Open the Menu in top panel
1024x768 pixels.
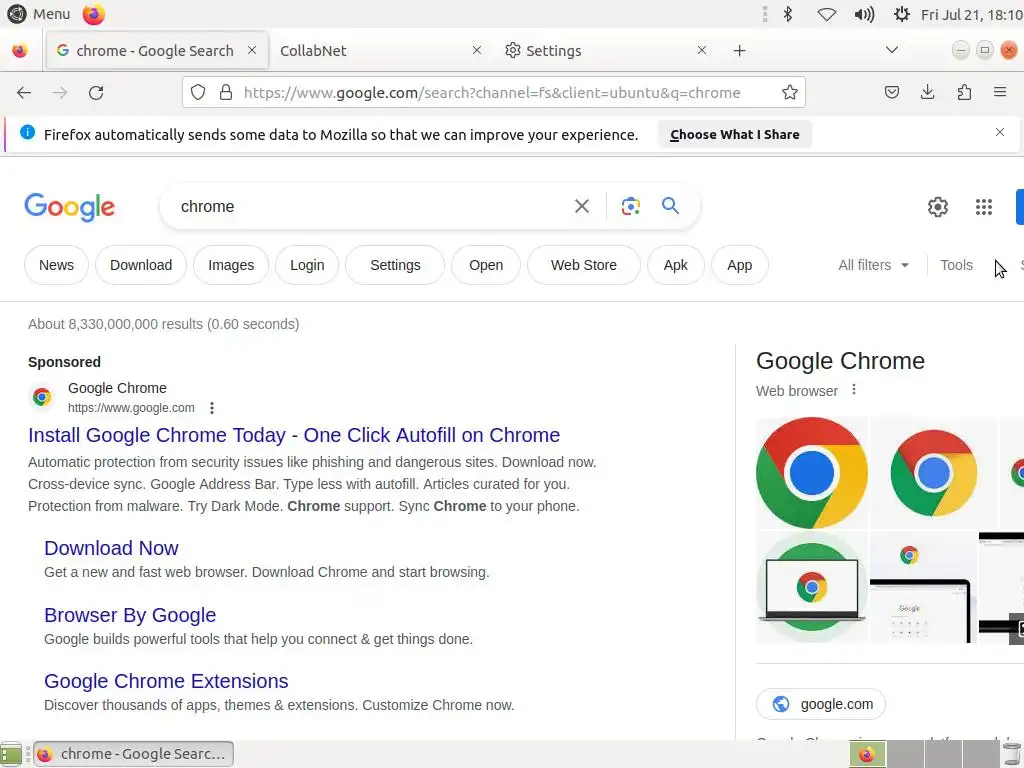pyautogui.click(x=39, y=14)
